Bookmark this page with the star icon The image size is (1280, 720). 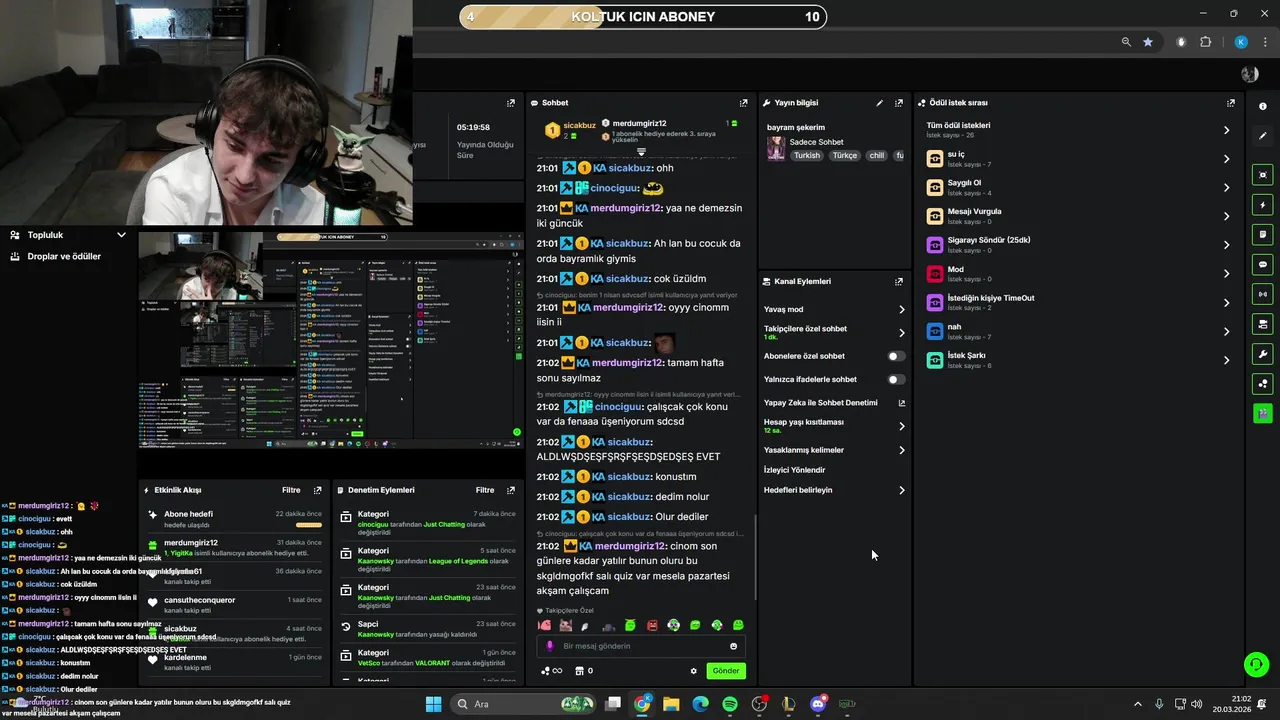tap(1148, 42)
